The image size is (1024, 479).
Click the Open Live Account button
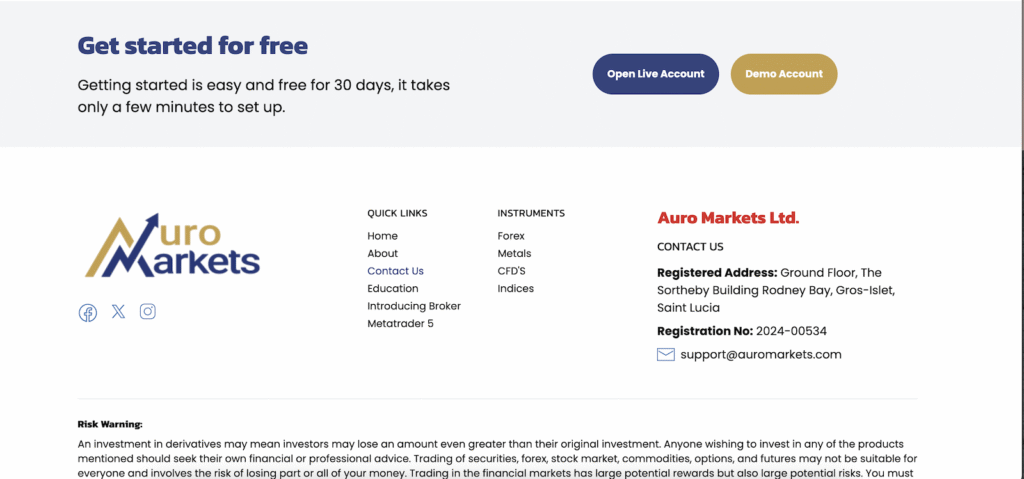coord(656,74)
